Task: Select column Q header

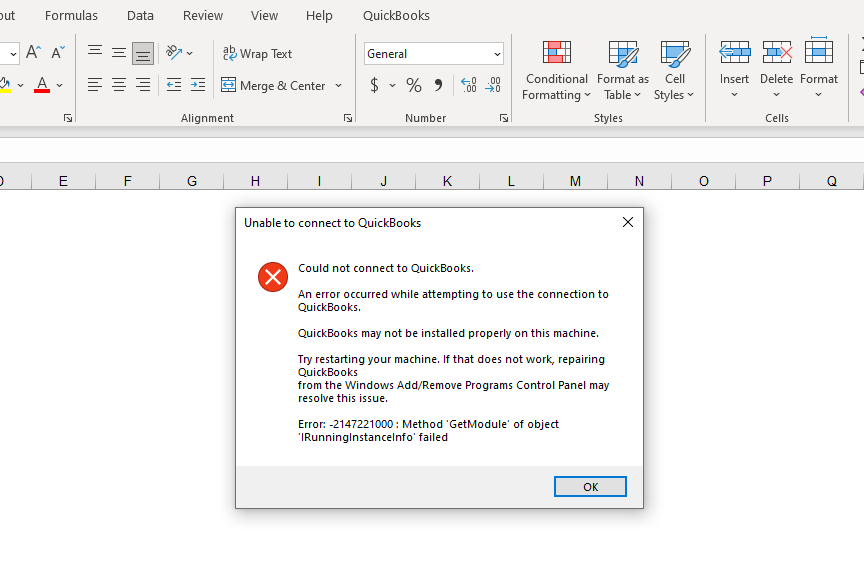Action: coord(831,181)
